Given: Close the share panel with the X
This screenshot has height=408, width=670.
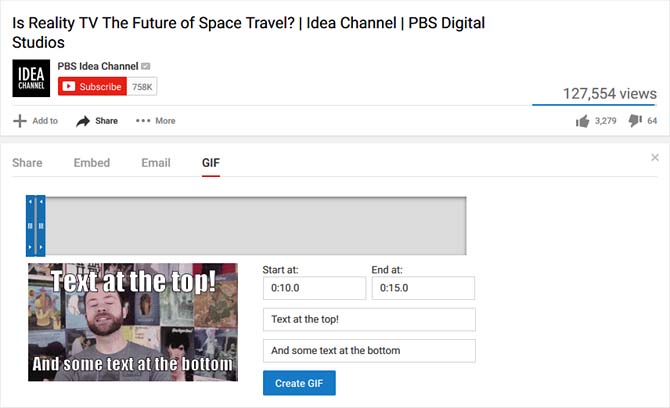Looking at the screenshot, I should click(x=655, y=157).
